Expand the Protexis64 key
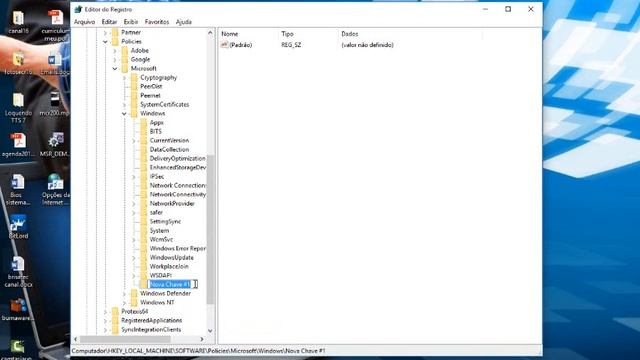 pyautogui.click(x=105, y=312)
